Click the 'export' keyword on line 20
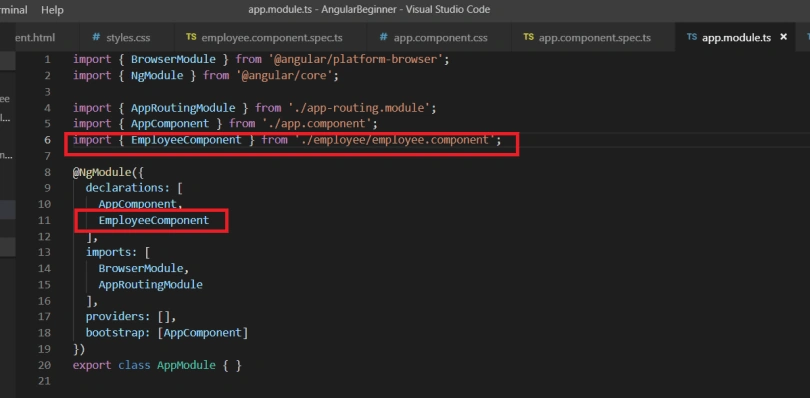This screenshot has width=810, height=398. click(x=92, y=365)
